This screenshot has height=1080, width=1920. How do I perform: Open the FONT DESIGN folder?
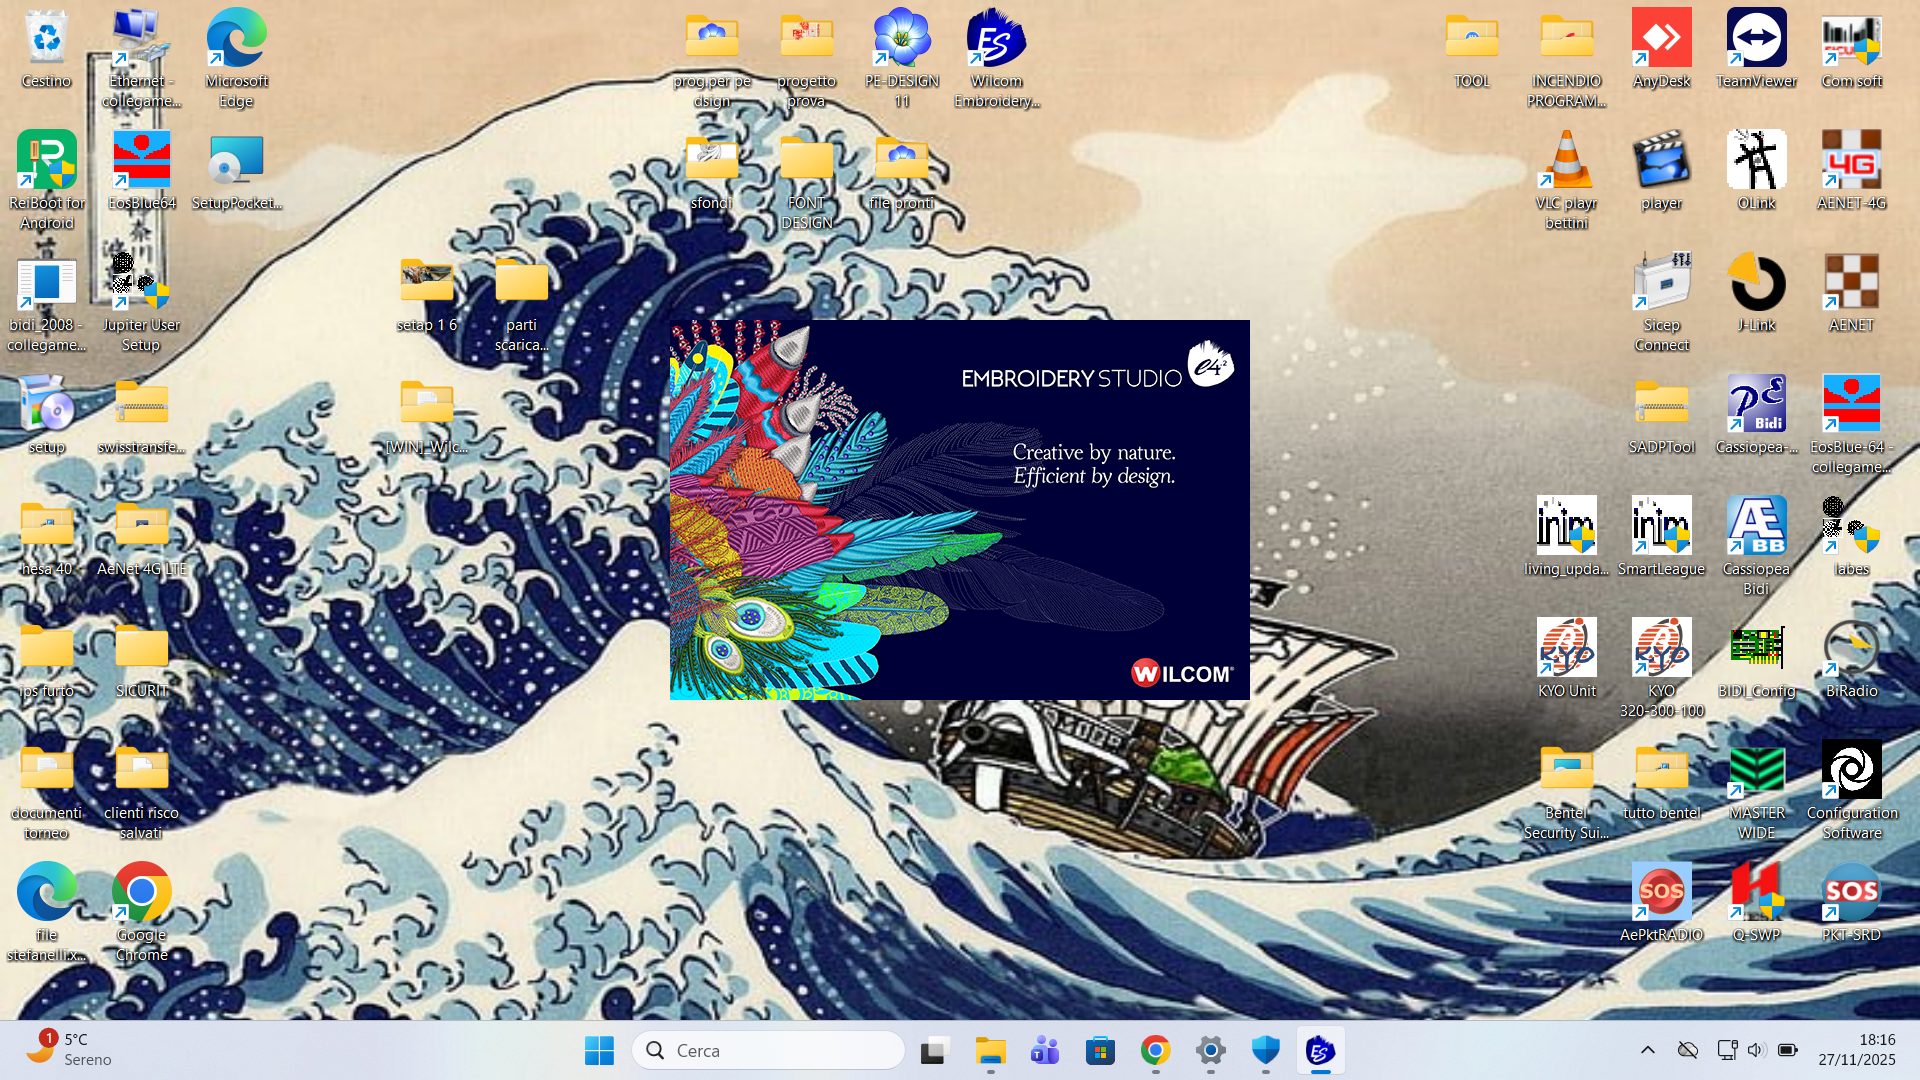click(x=806, y=162)
